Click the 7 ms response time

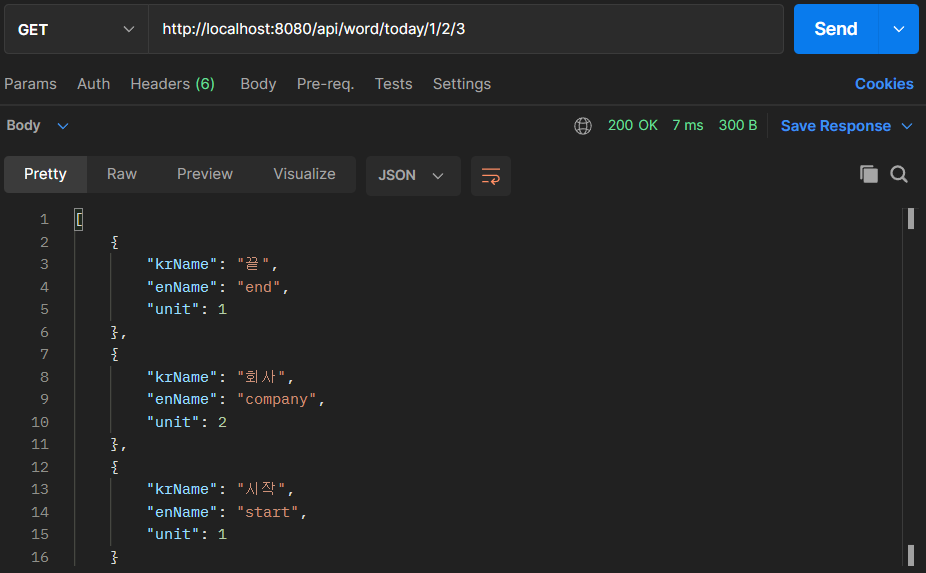point(687,125)
